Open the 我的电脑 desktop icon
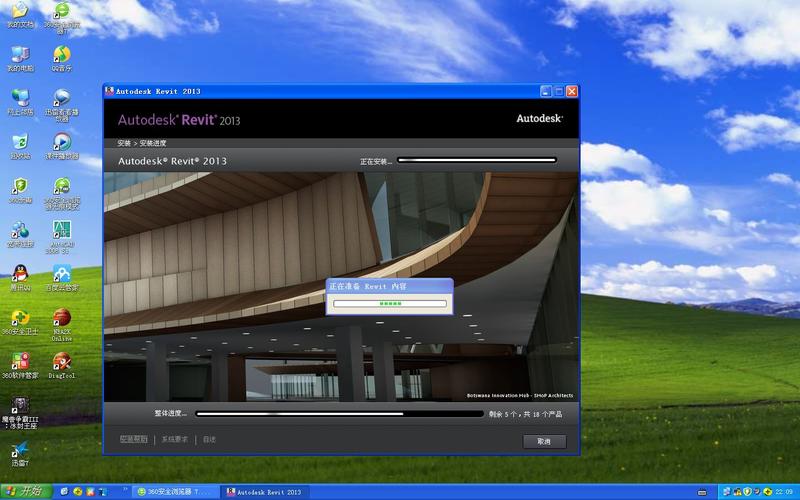The width and height of the screenshot is (800, 500). 20,58
